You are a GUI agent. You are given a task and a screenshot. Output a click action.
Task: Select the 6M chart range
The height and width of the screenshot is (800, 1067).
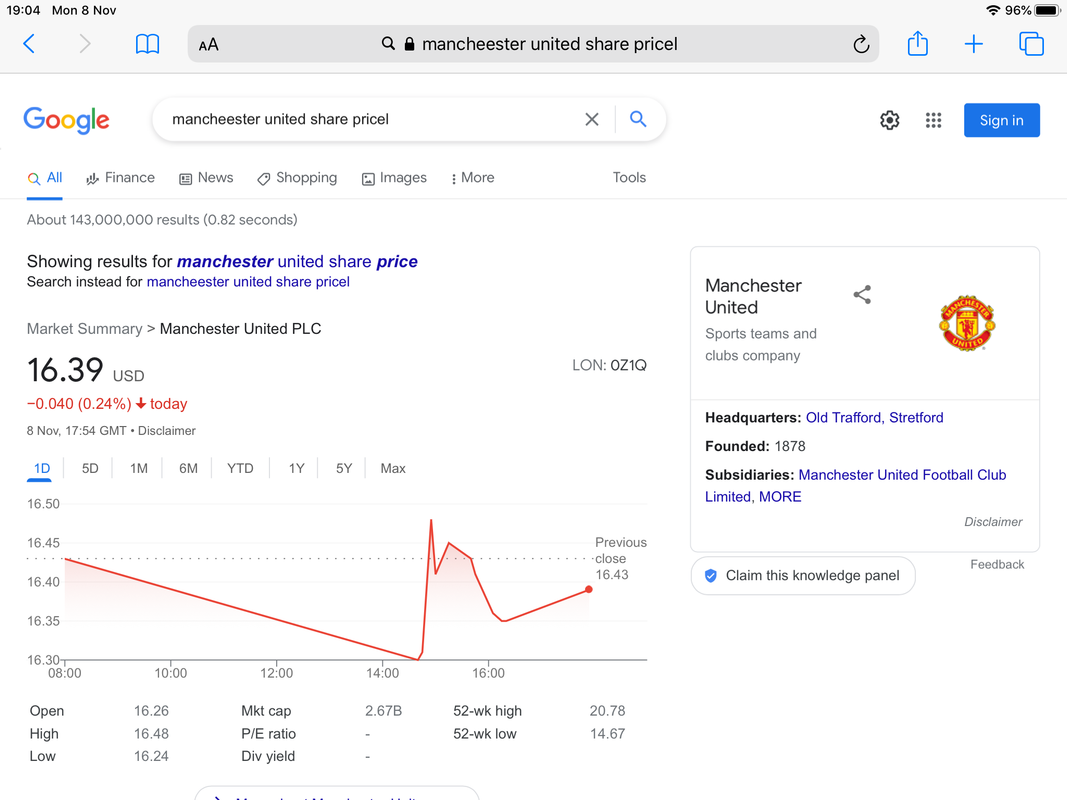point(188,469)
